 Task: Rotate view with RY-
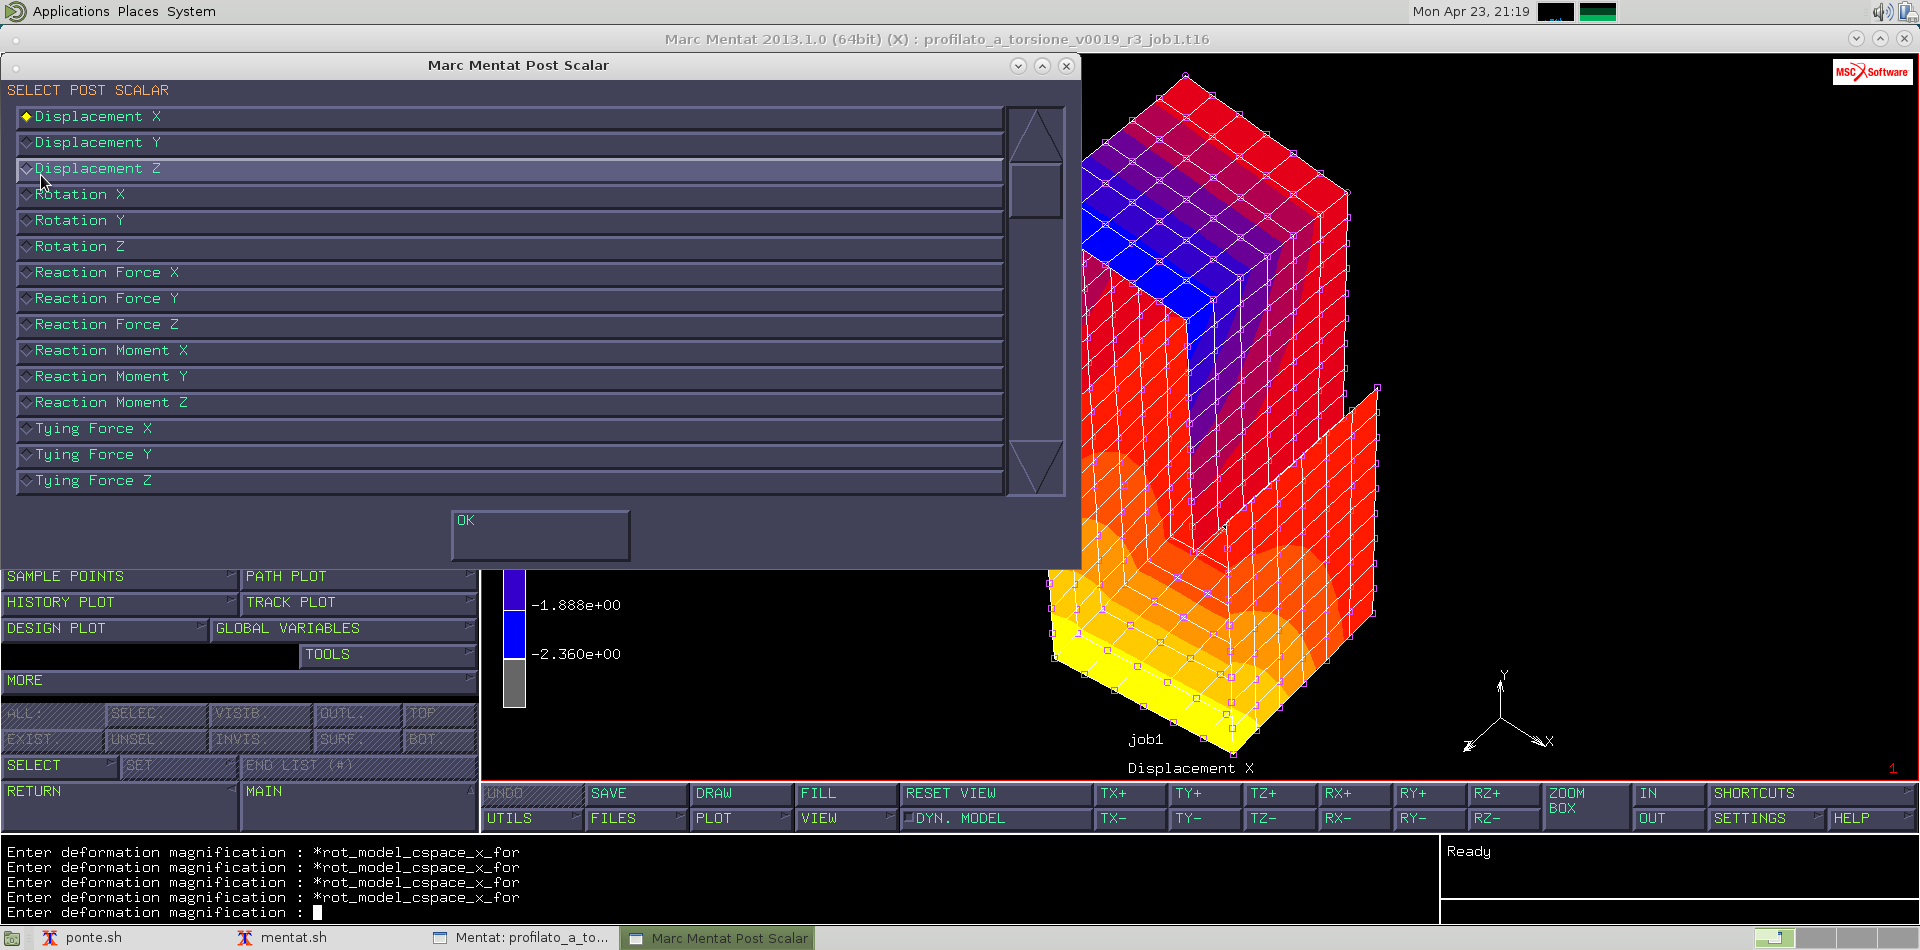pos(1431,819)
